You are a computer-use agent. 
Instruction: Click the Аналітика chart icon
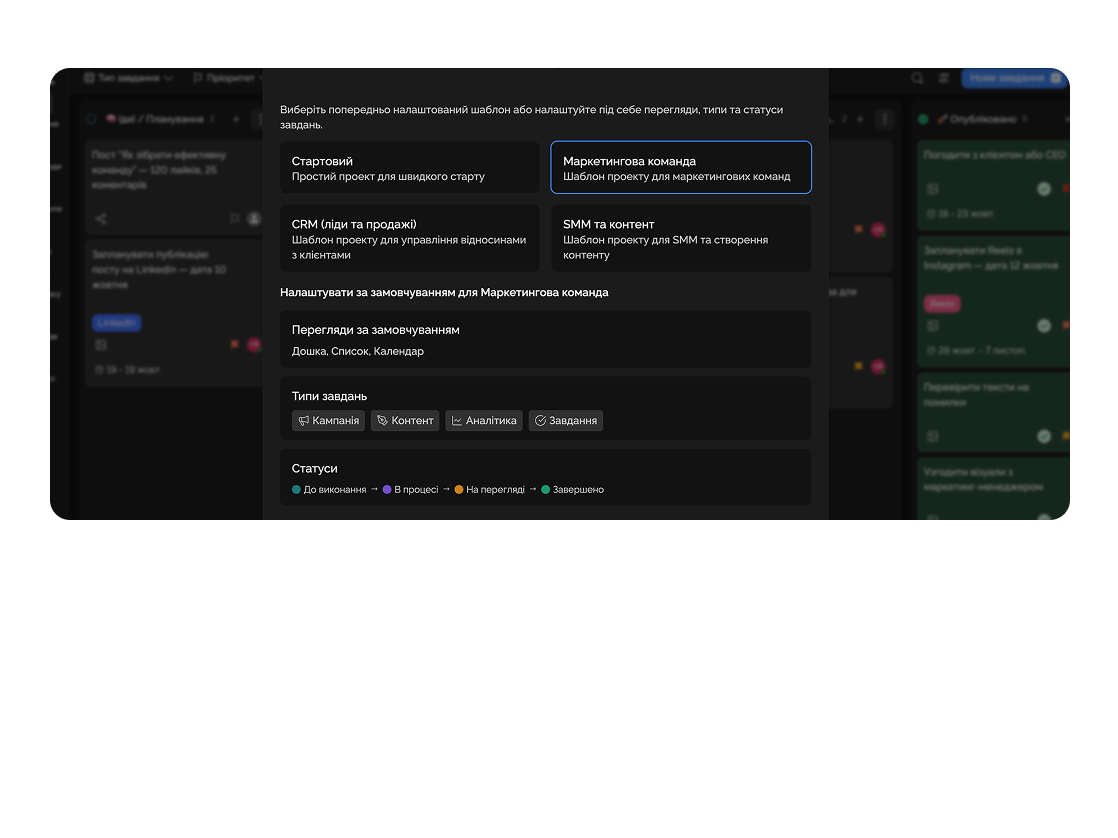457,421
